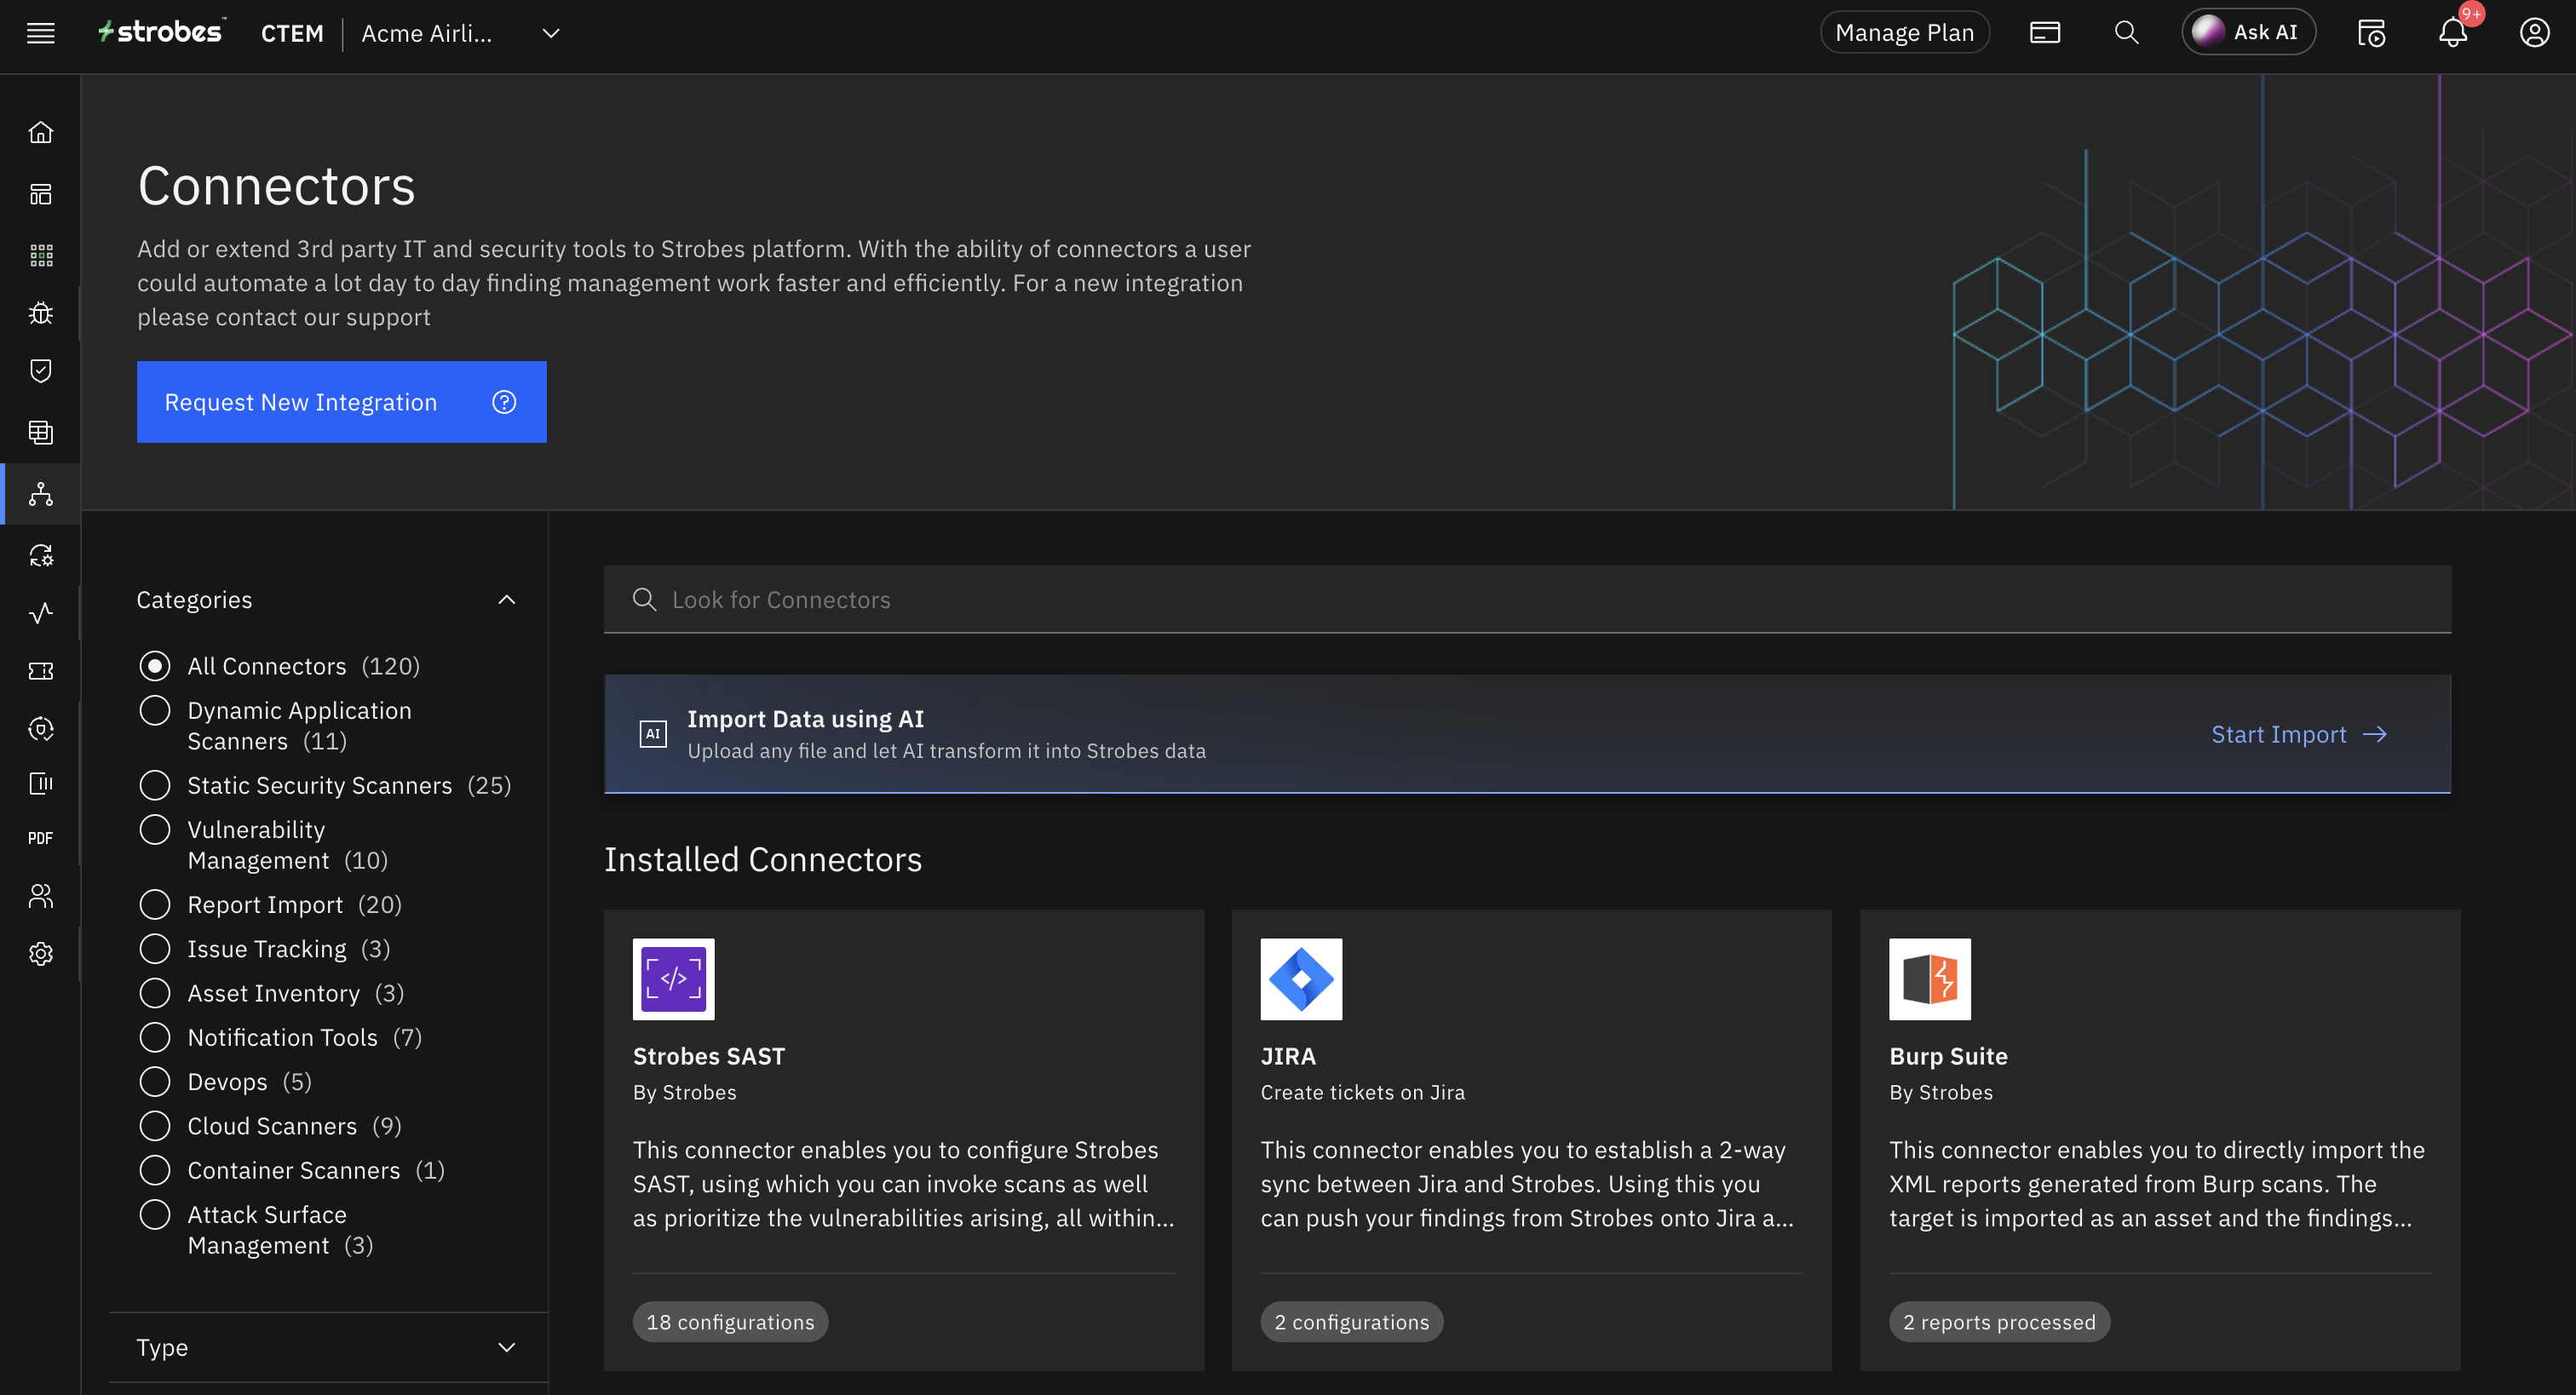Open the automation sync settings icon
This screenshot has width=2576, height=1395.
point(40,555)
